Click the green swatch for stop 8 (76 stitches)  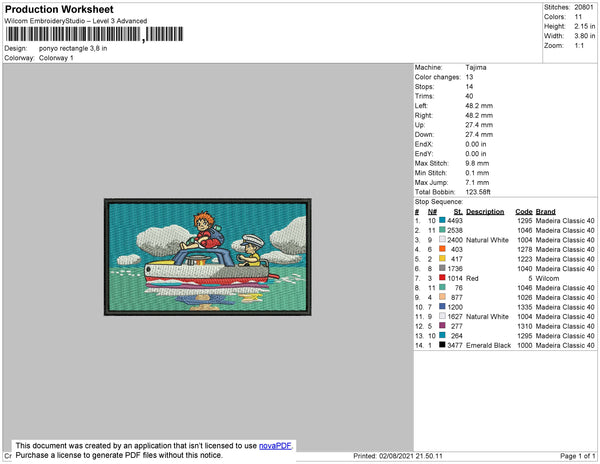point(442,287)
